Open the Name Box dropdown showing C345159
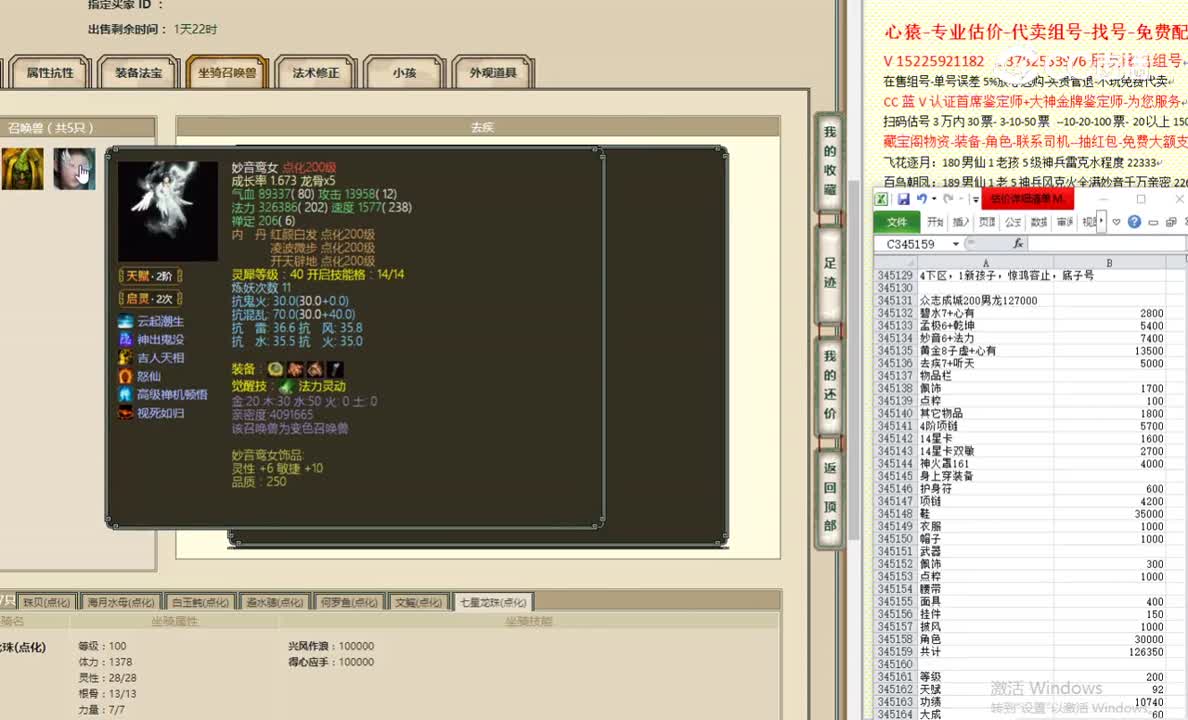 pos(957,243)
